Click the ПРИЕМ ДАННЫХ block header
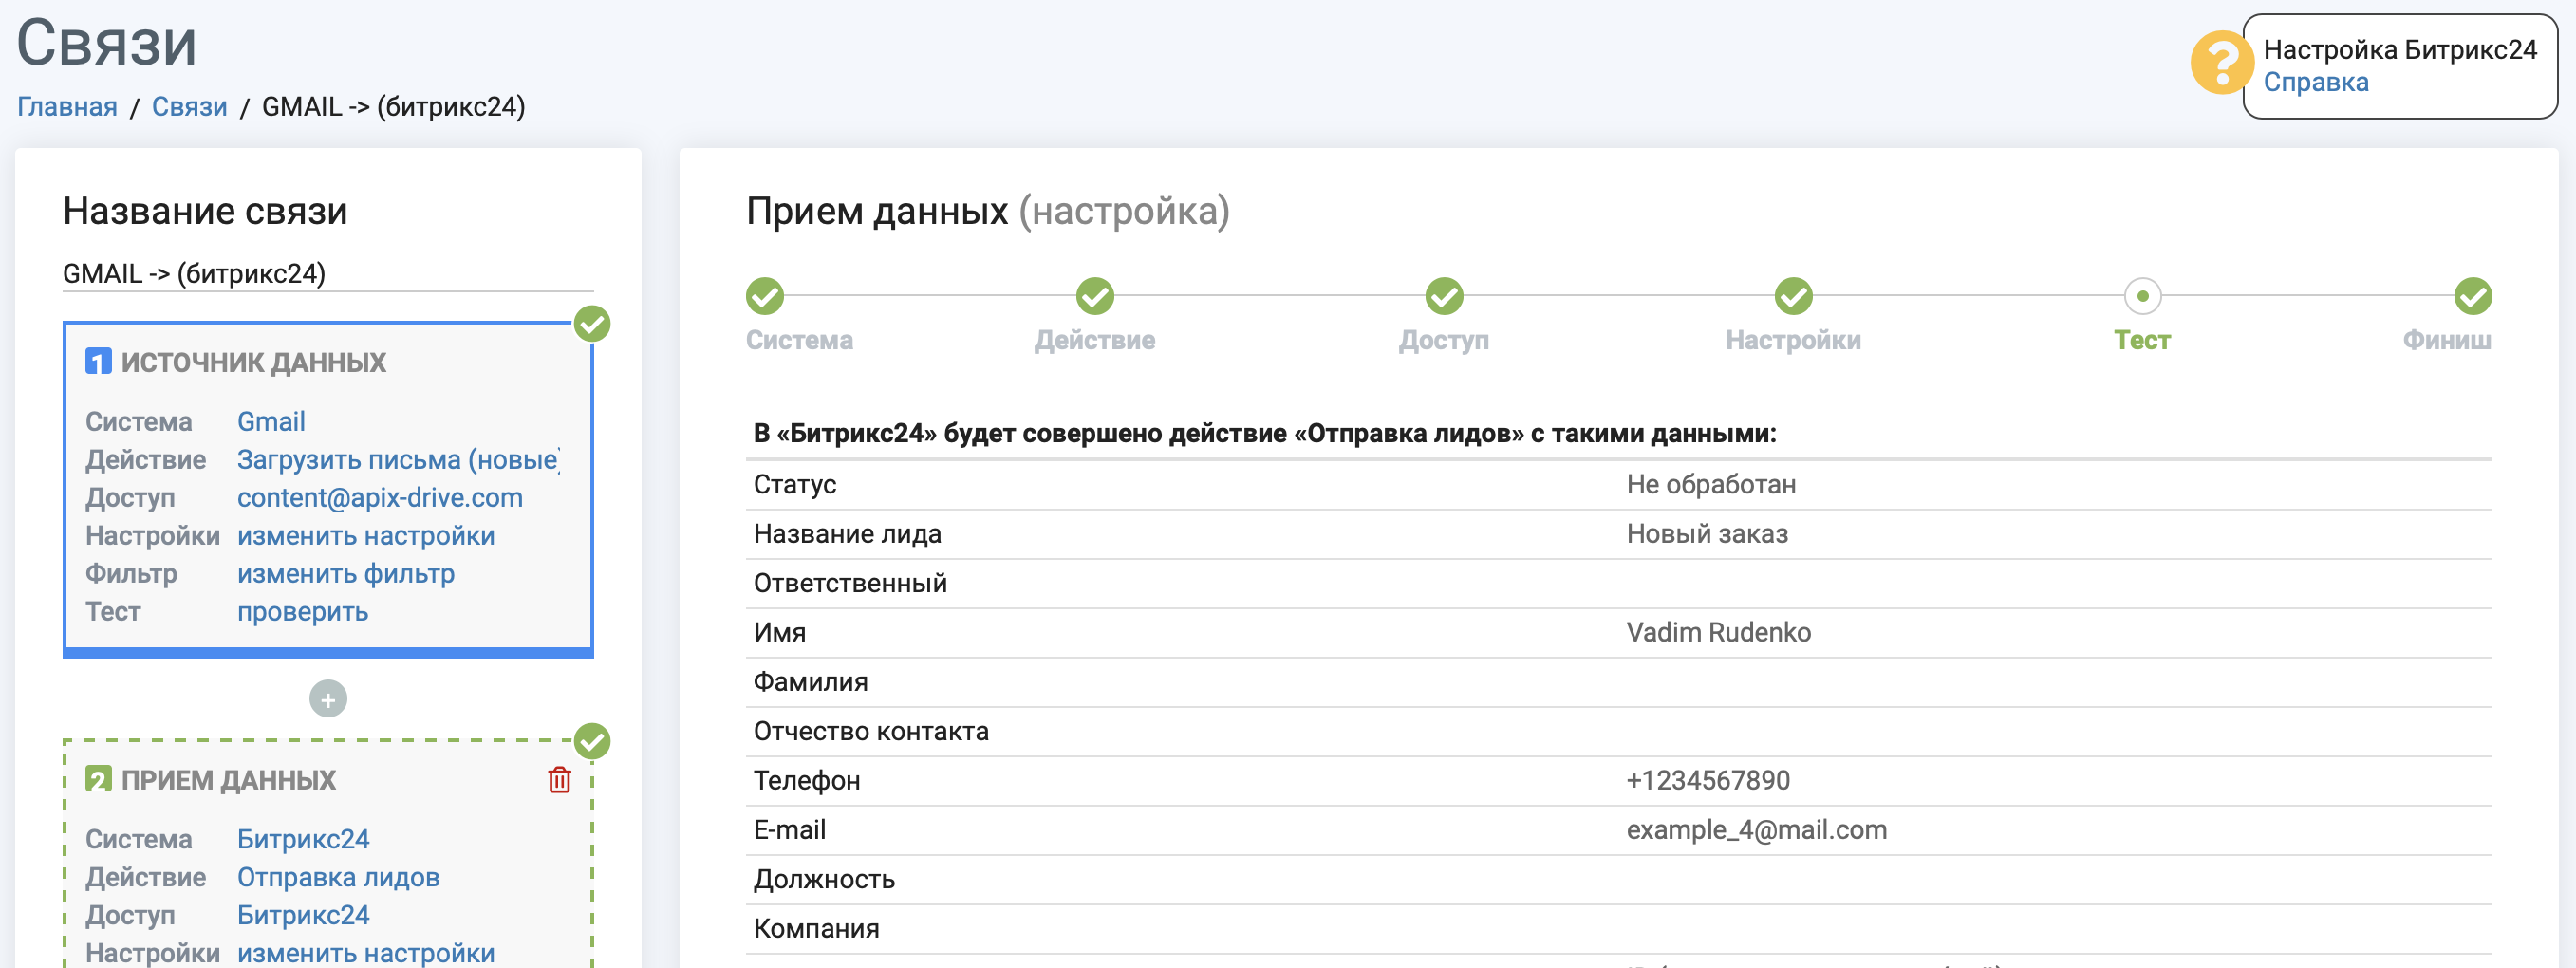Screen dimensions: 2576x968 (228, 780)
